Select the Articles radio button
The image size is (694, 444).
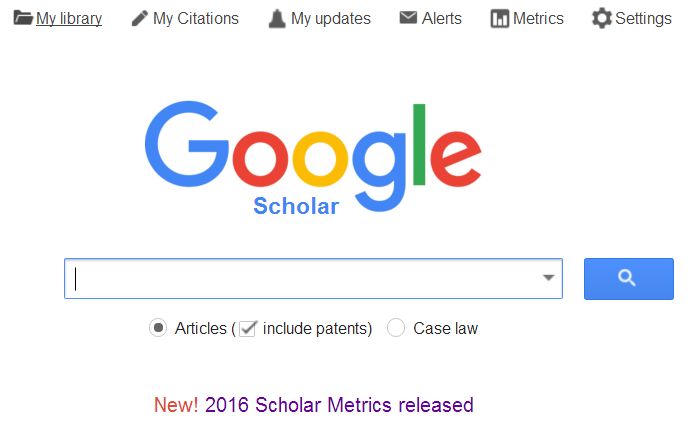[x=158, y=328]
